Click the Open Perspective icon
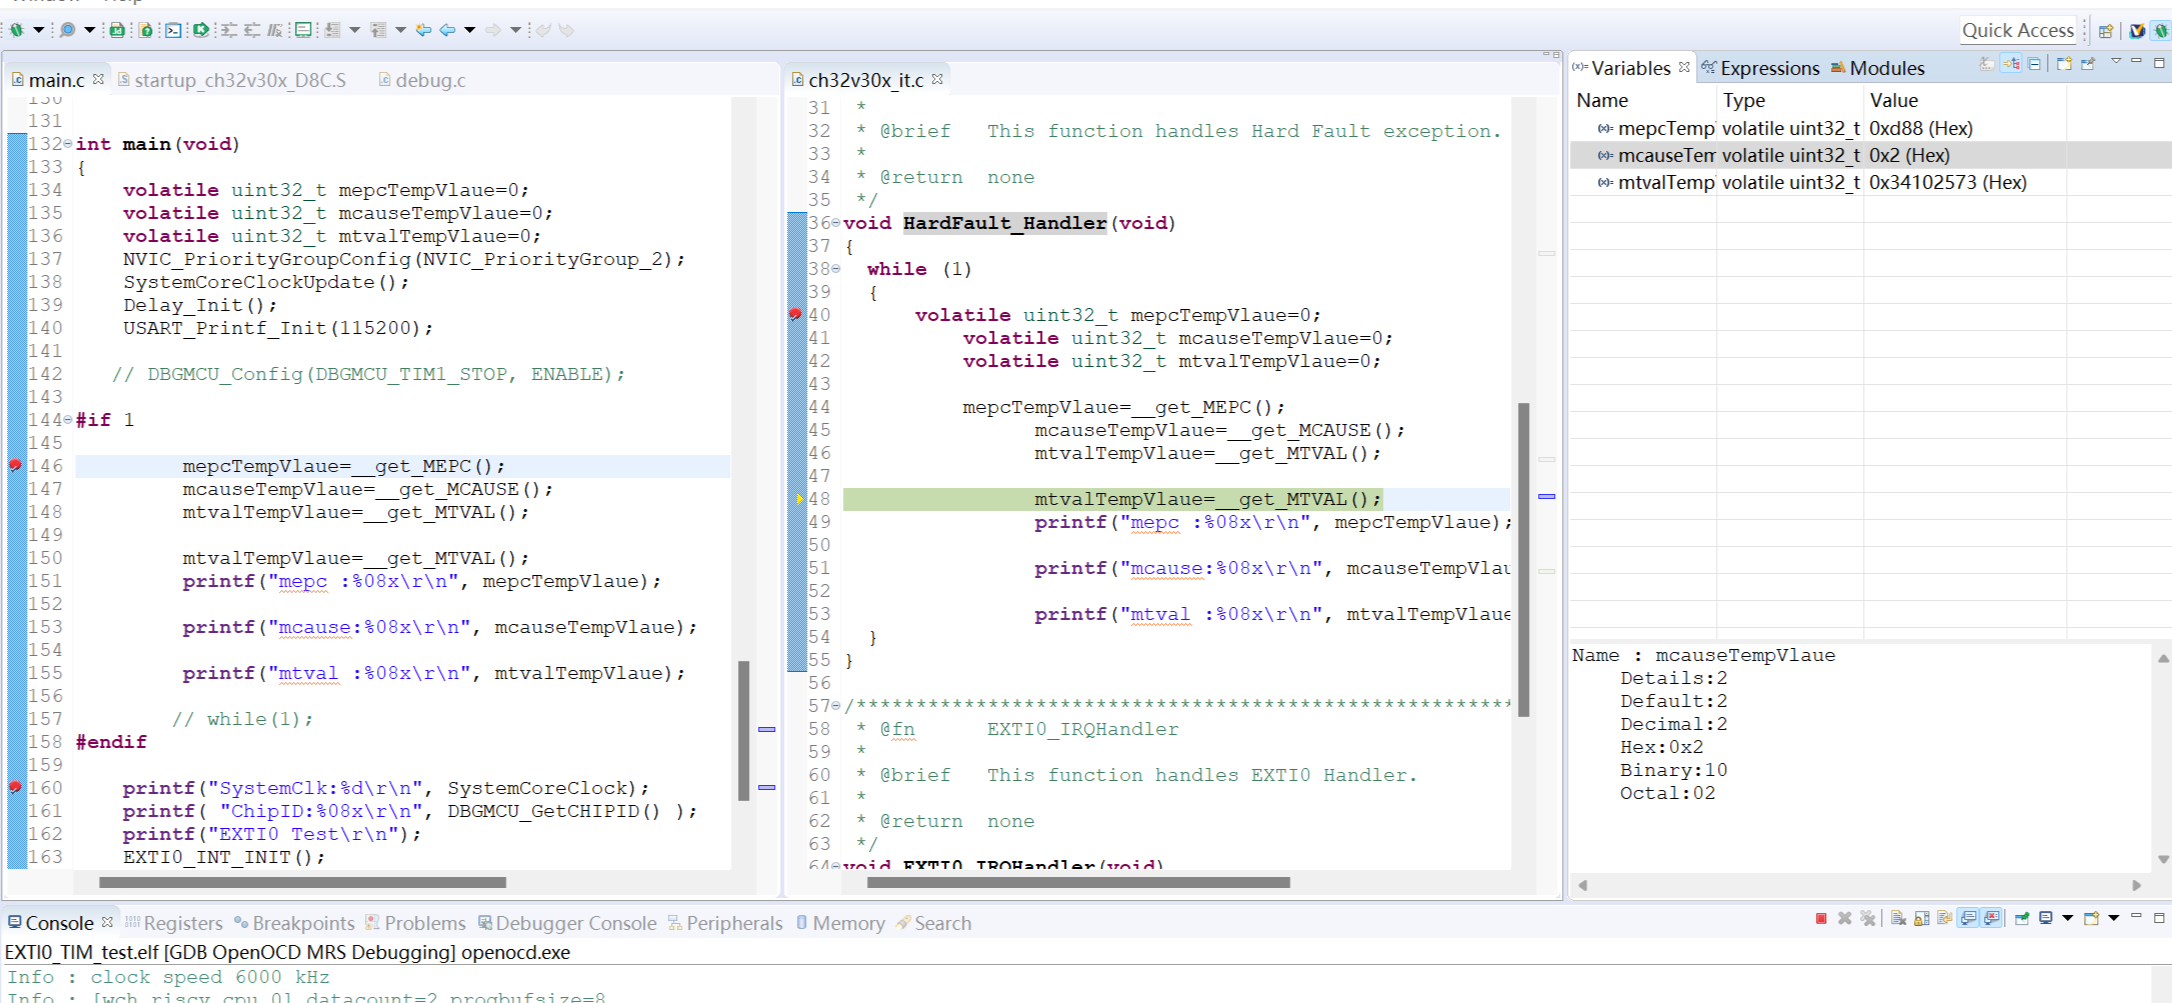The width and height of the screenshot is (2172, 1003). [x=2105, y=31]
